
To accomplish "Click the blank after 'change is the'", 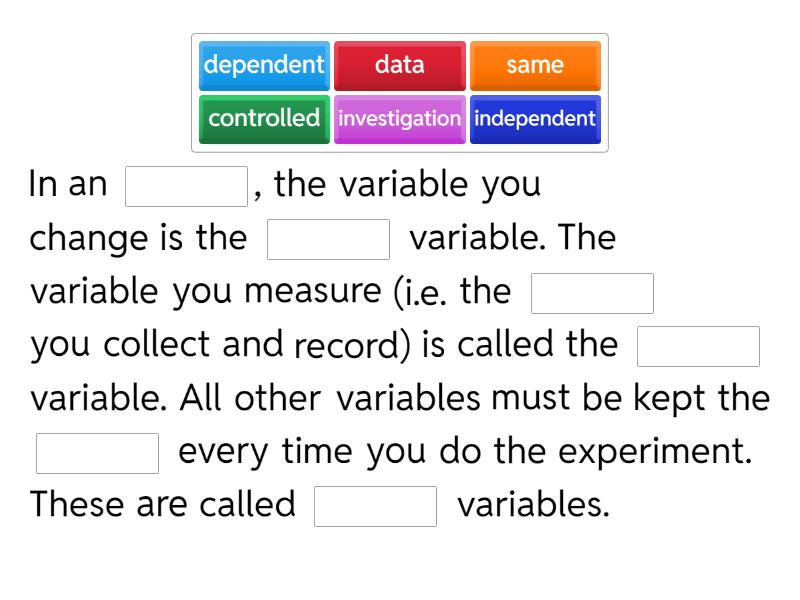I will pyautogui.click(x=329, y=240).
